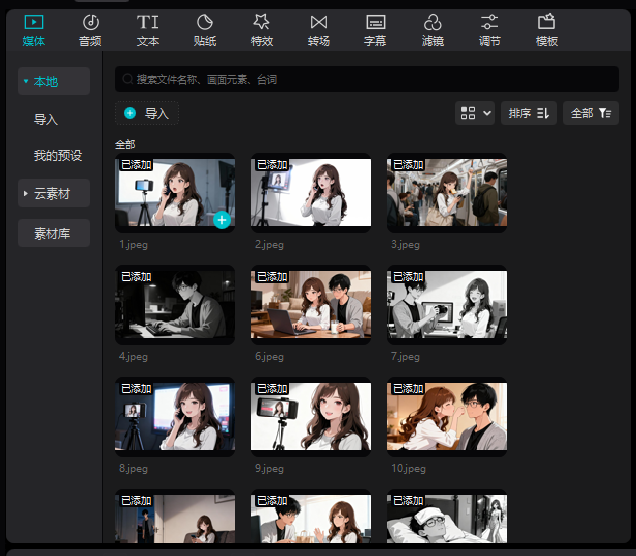The width and height of the screenshot is (636, 556).
Task: Open the 贴纸 stickers panel
Action: [204, 30]
